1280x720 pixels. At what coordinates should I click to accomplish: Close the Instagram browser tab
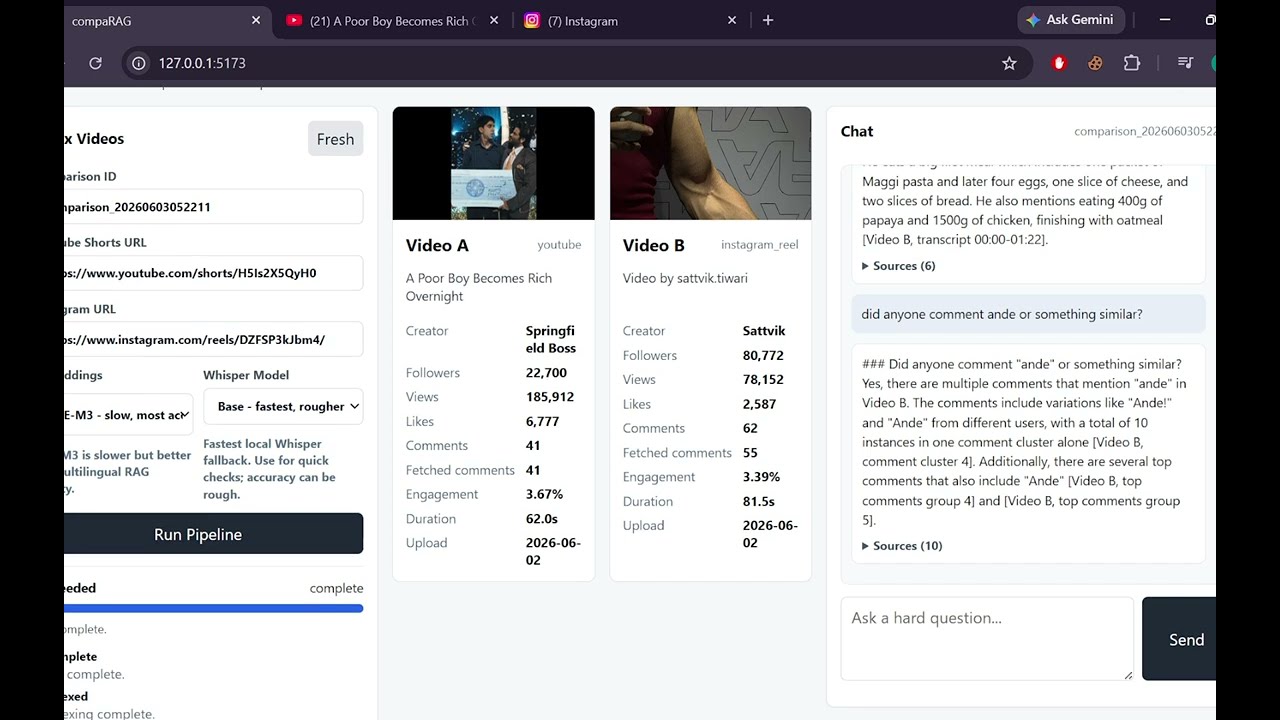coord(732,20)
